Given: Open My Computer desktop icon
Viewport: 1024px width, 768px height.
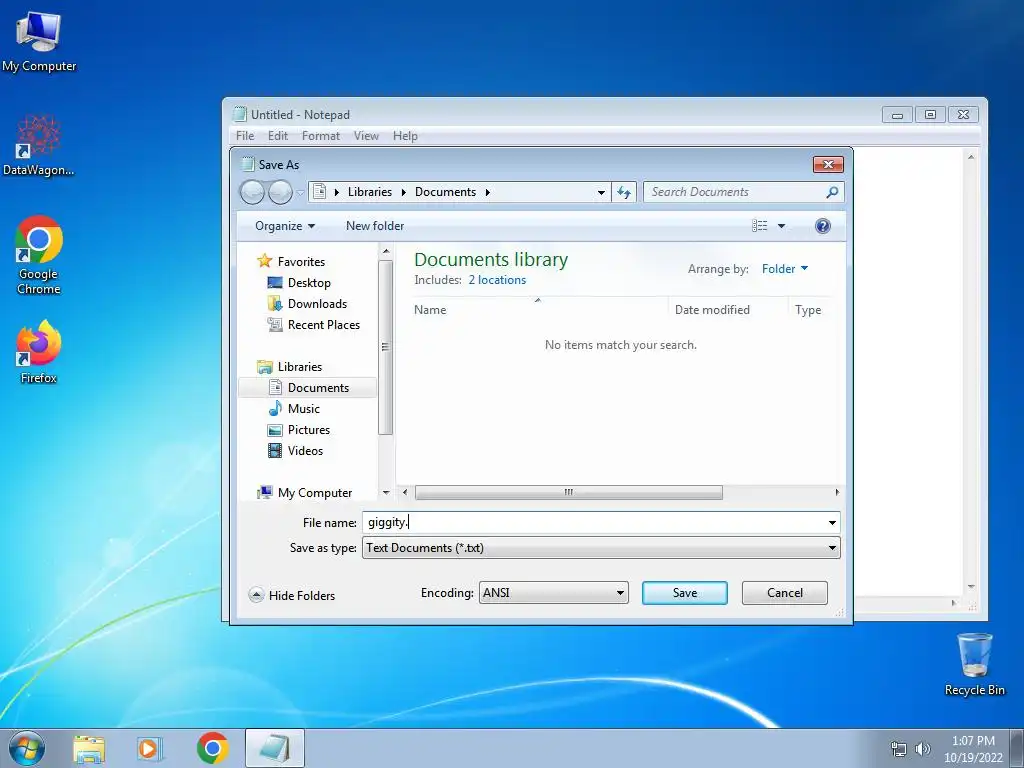Looking at the screenshot, I should [39, 40].
